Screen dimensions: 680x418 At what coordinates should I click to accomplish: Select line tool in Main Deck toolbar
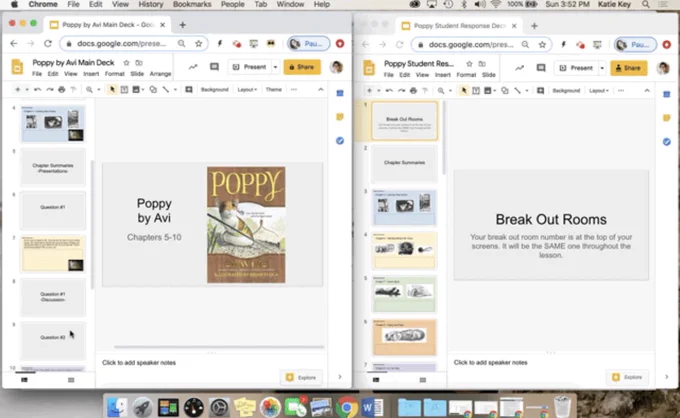click(166, 90)
